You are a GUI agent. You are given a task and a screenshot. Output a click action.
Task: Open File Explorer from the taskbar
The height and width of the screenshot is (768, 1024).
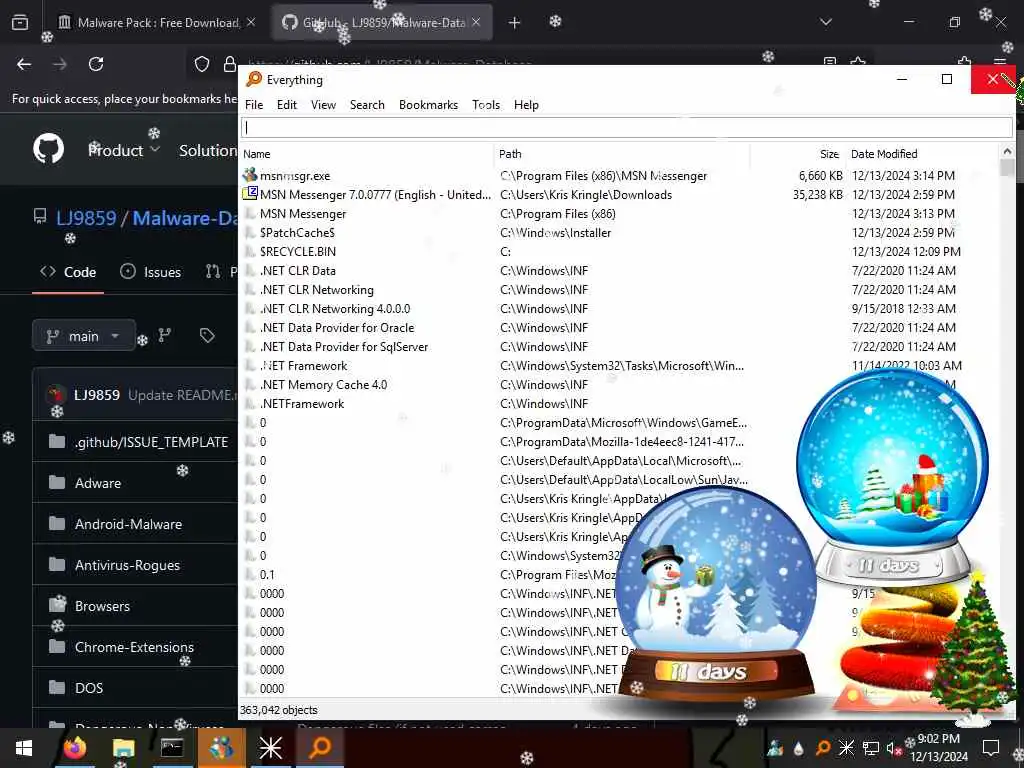(123, 748)
